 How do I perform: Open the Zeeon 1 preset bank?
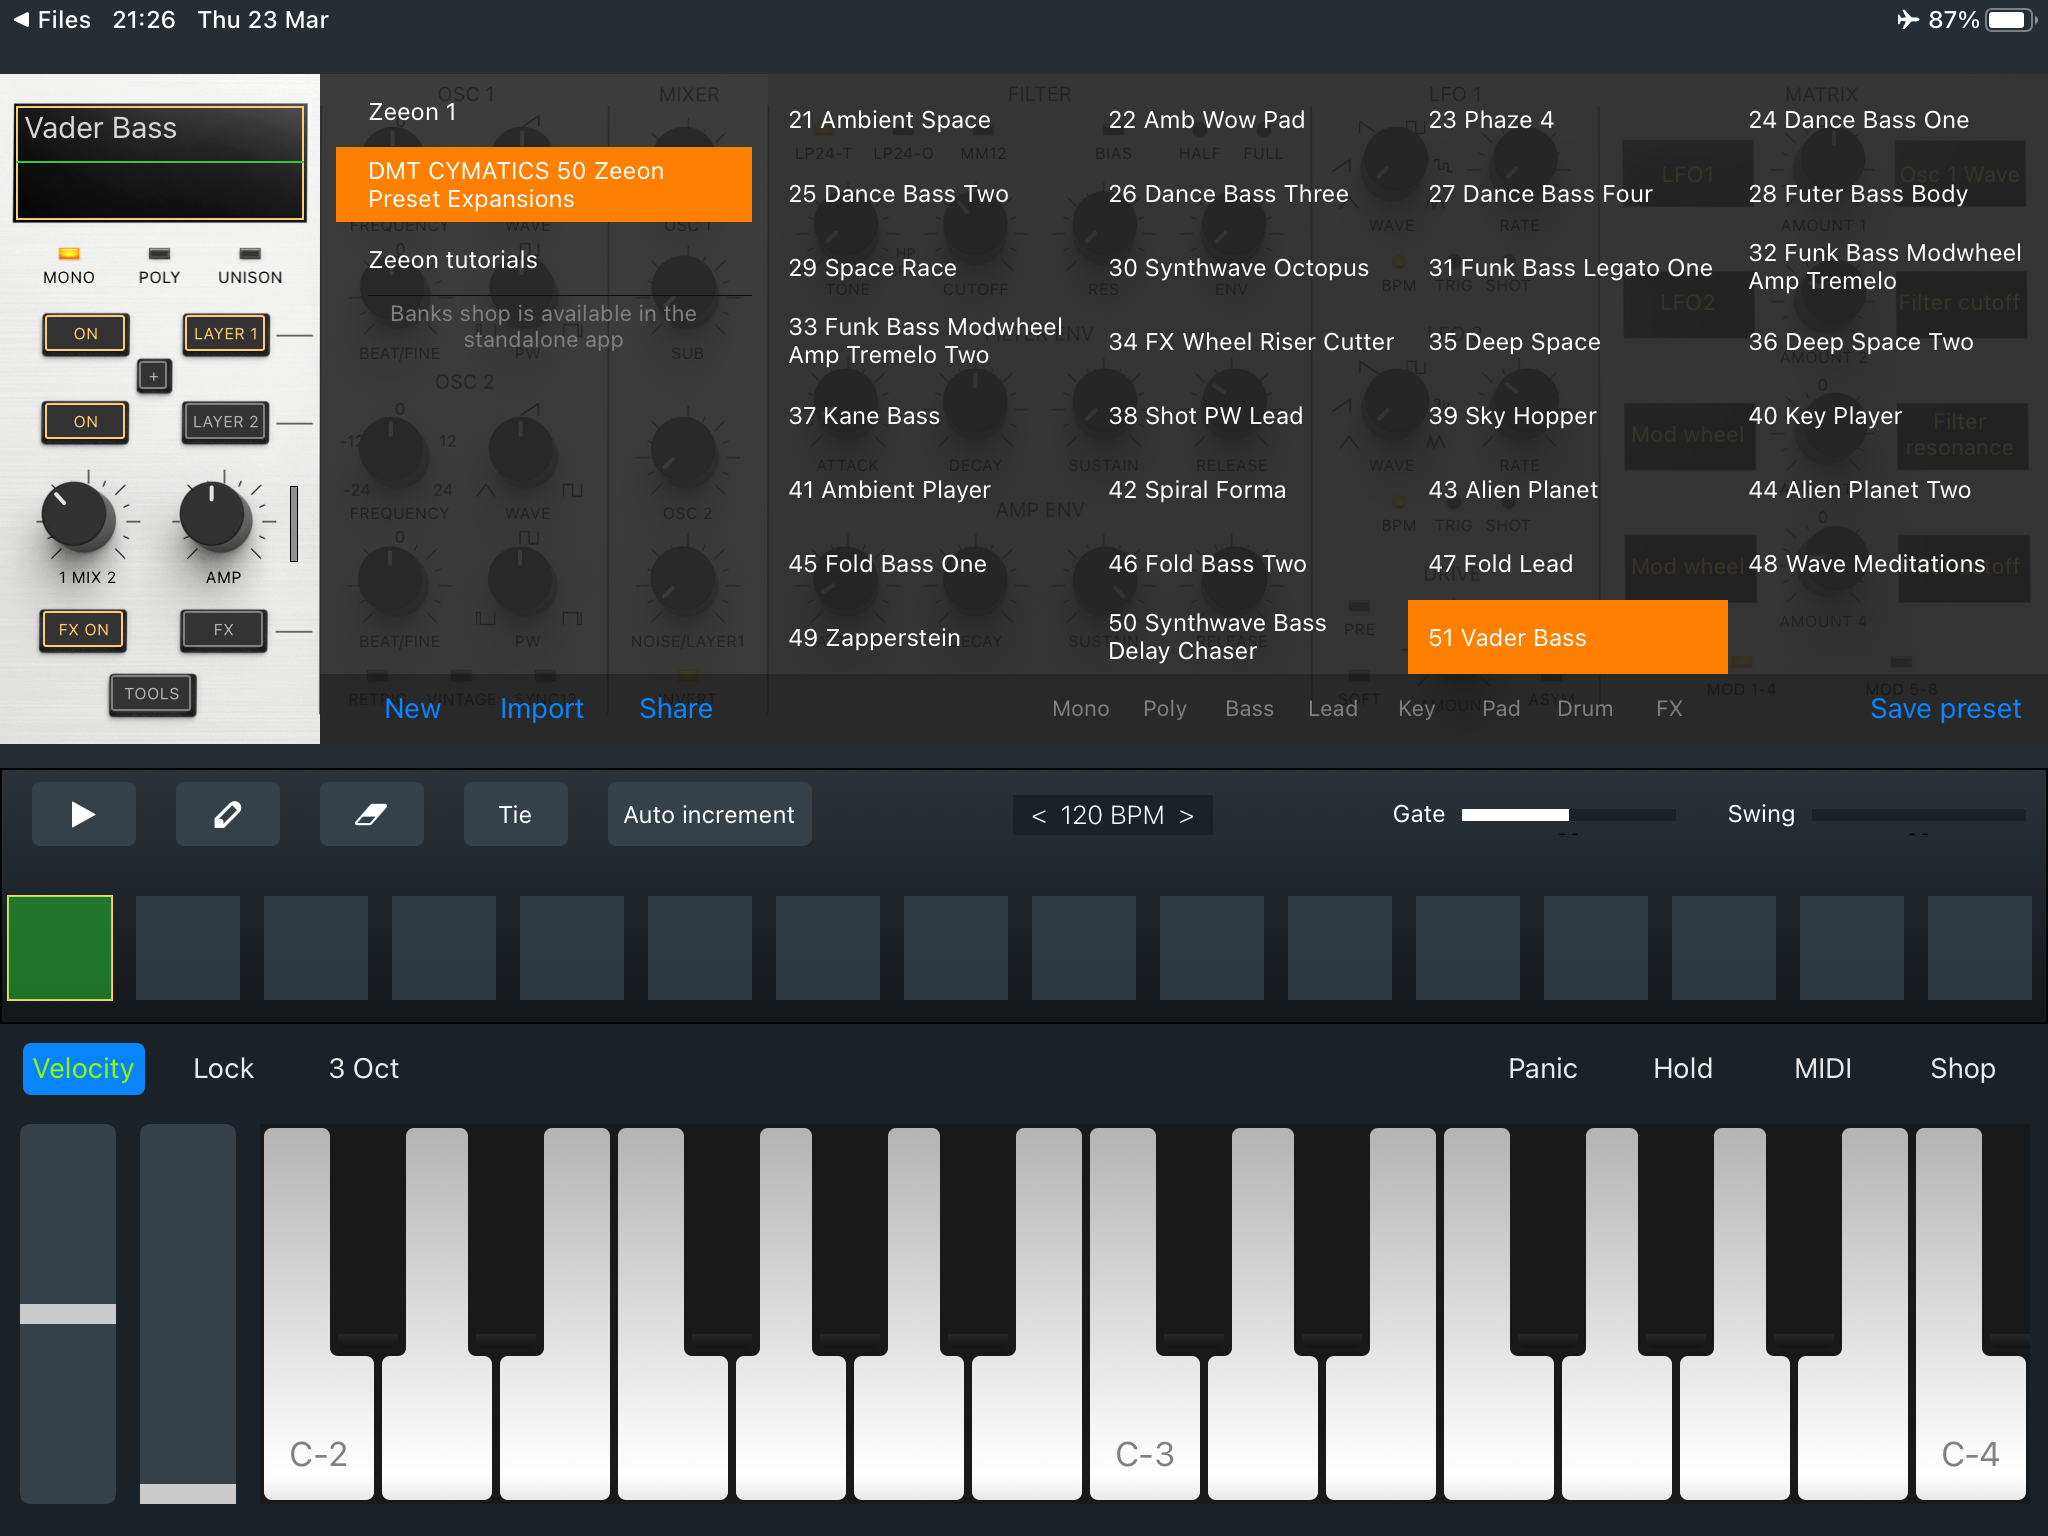[x=413, y=112]
